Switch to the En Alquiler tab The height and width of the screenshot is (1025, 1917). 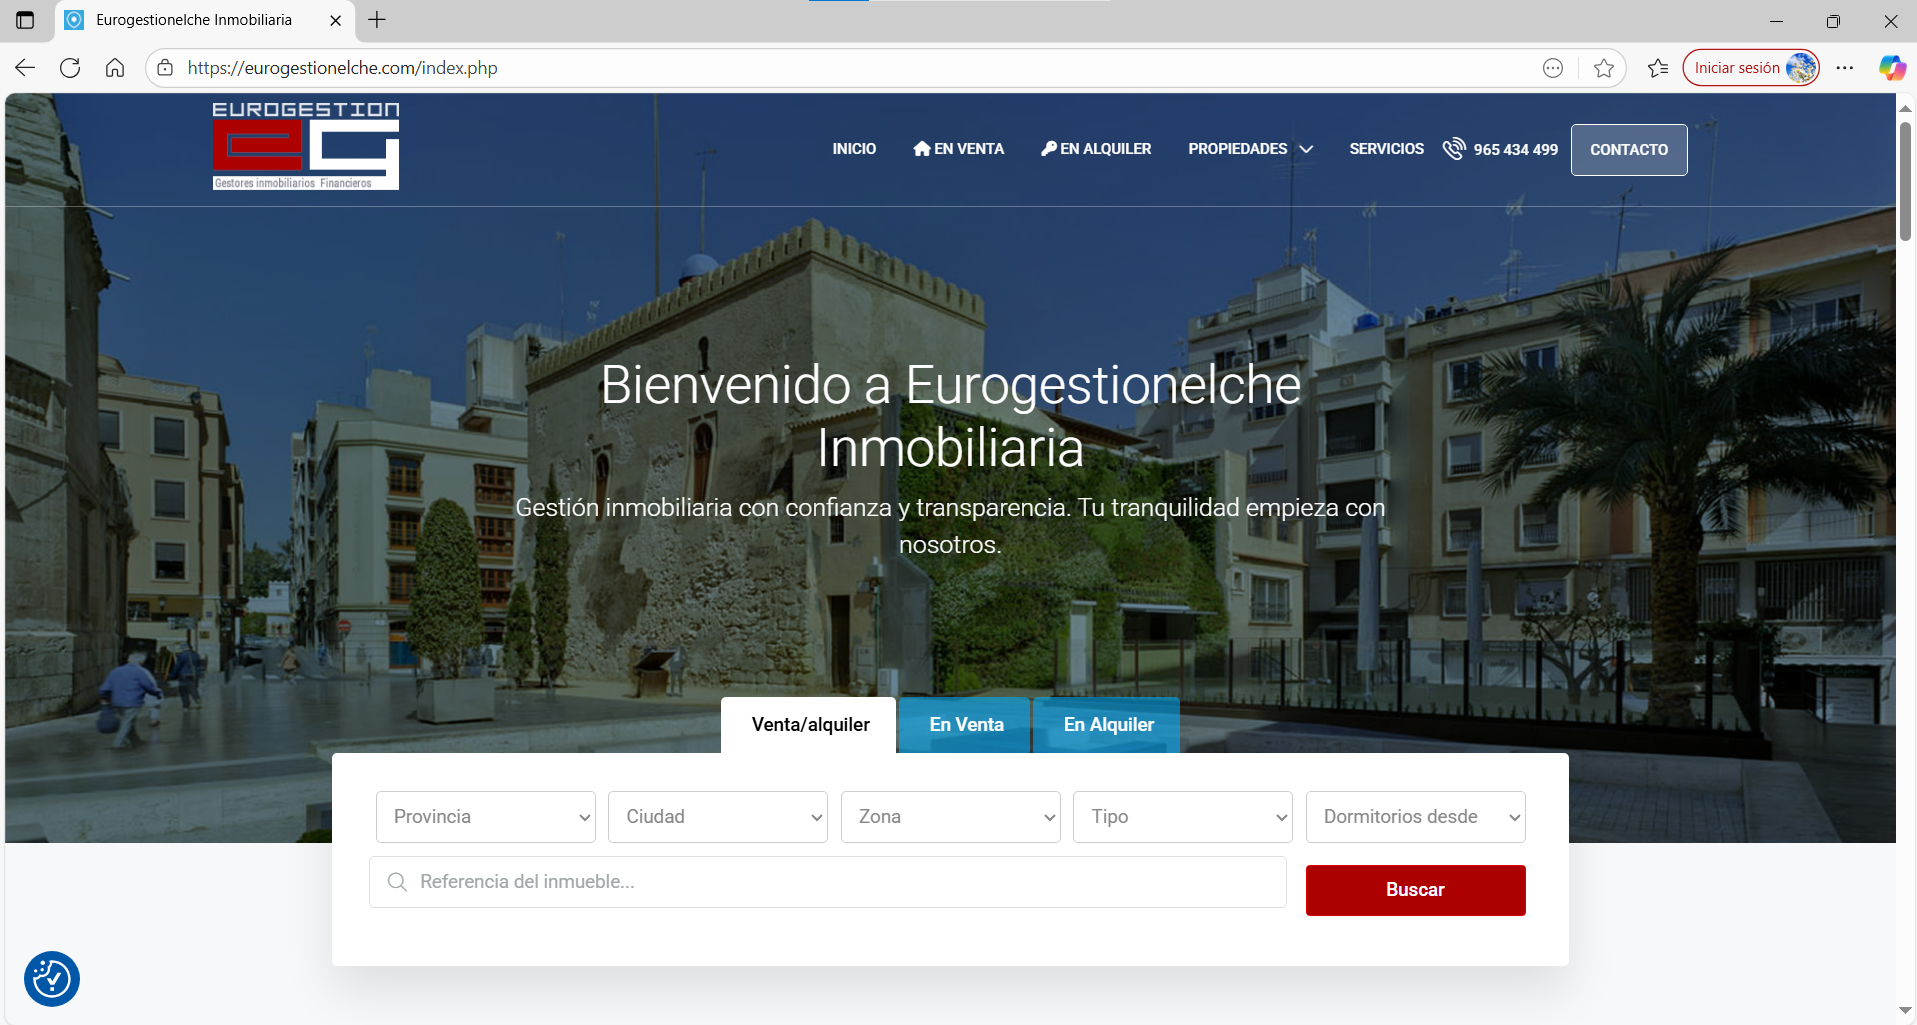[x=1108, y=724]
